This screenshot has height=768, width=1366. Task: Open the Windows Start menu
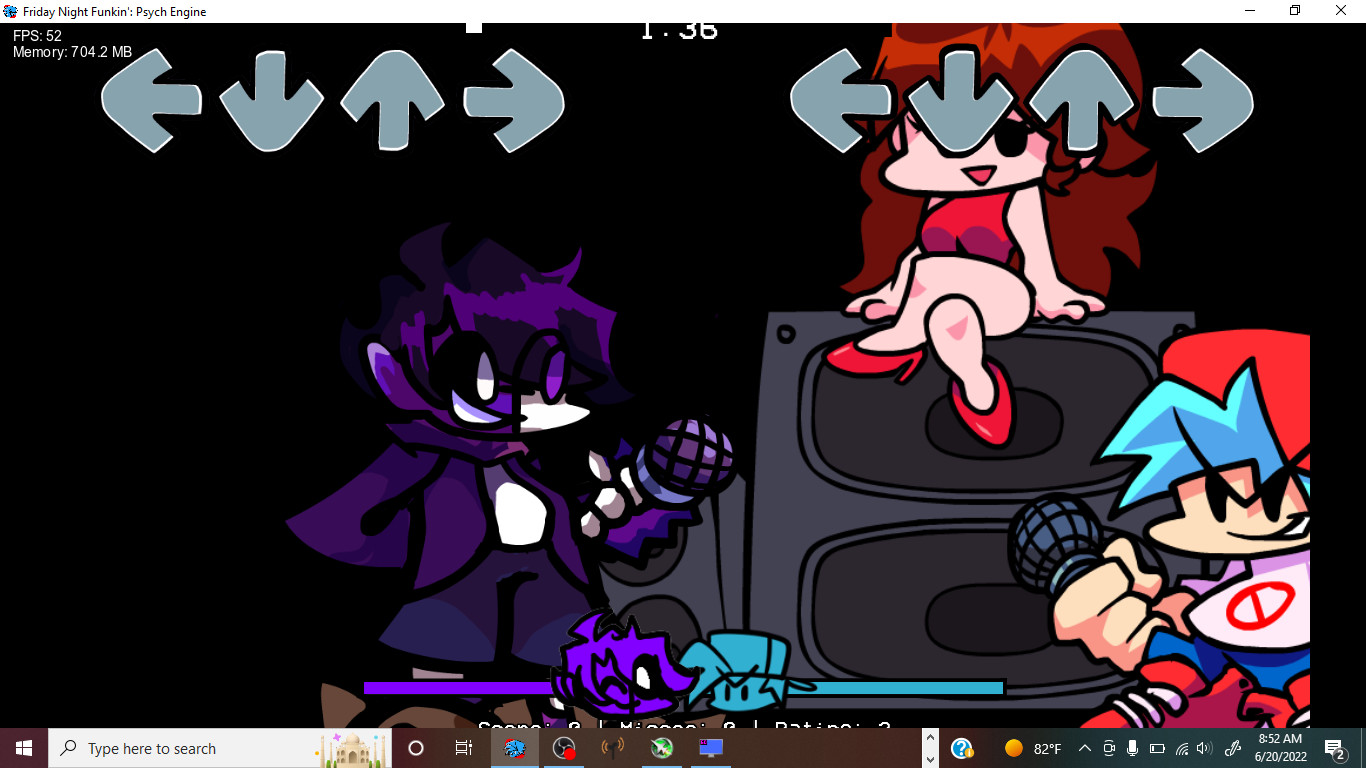tap(24, 748)
